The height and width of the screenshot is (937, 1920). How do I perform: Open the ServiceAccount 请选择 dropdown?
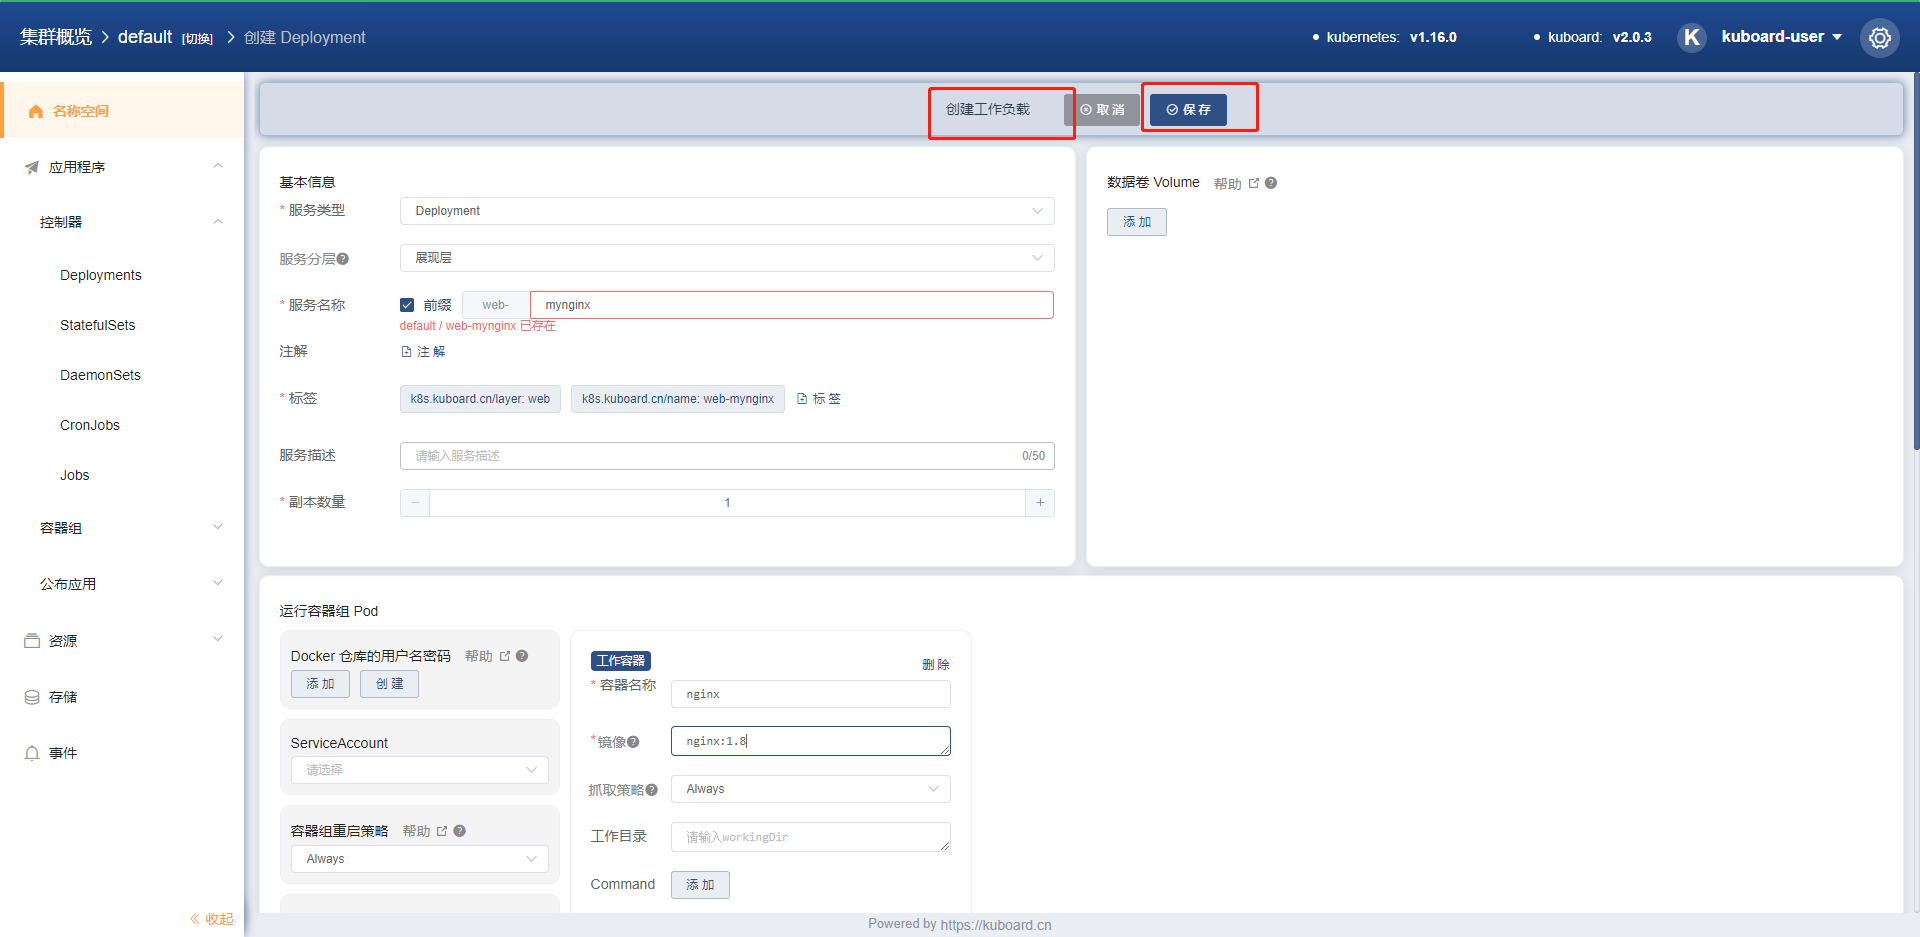[420, 770]
